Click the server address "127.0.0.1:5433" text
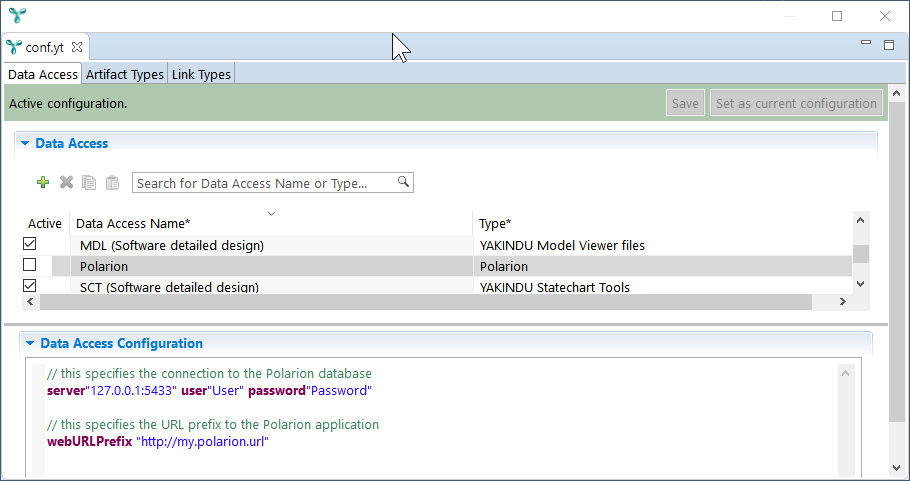910x481 pixels. tap(132, 390)
